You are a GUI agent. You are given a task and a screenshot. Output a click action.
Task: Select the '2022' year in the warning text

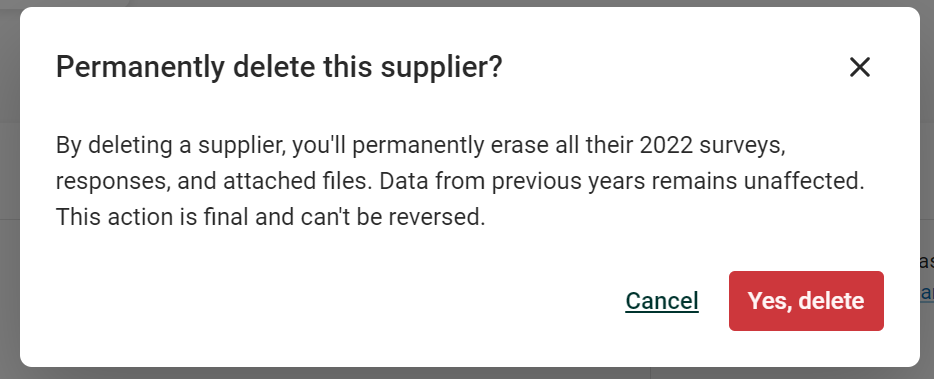click(666, 145)
